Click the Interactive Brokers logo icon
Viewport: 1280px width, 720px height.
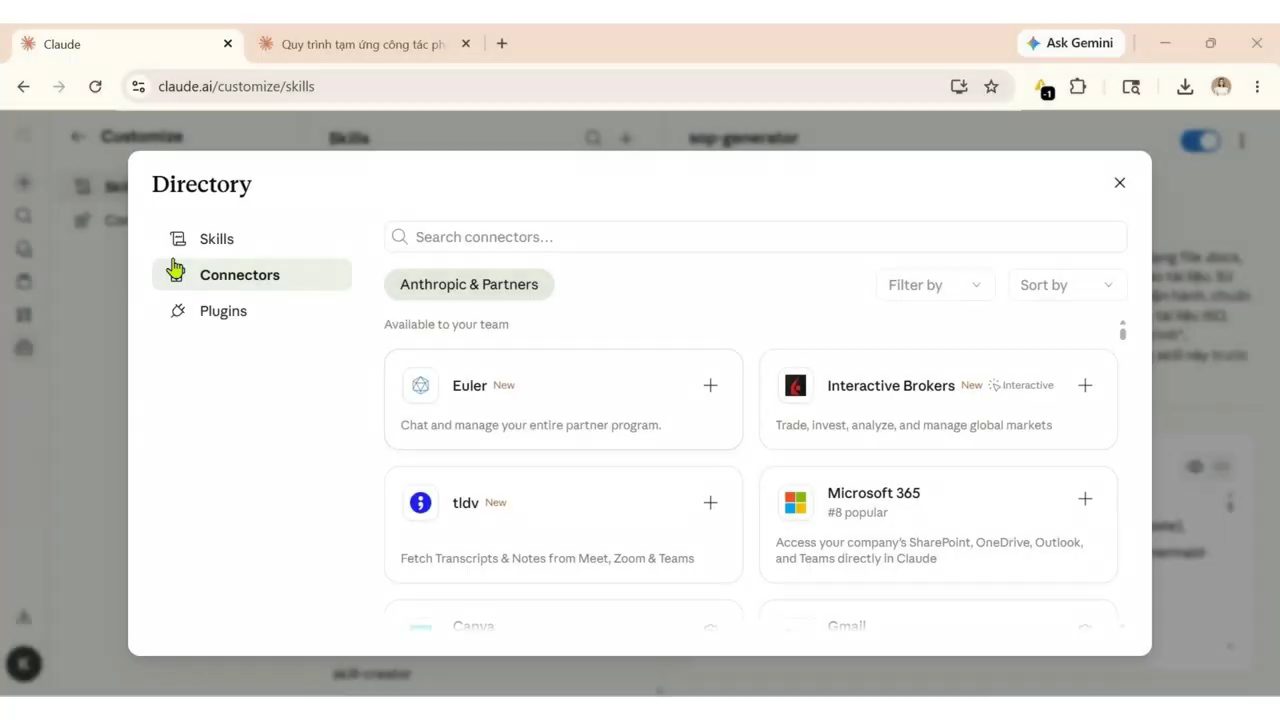(795, 385)
